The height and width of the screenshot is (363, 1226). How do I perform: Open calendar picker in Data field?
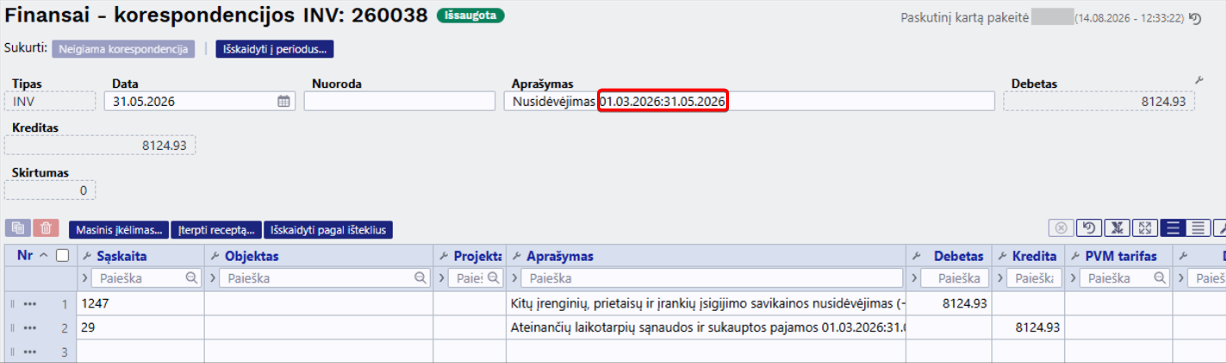[x=283, y=101]
